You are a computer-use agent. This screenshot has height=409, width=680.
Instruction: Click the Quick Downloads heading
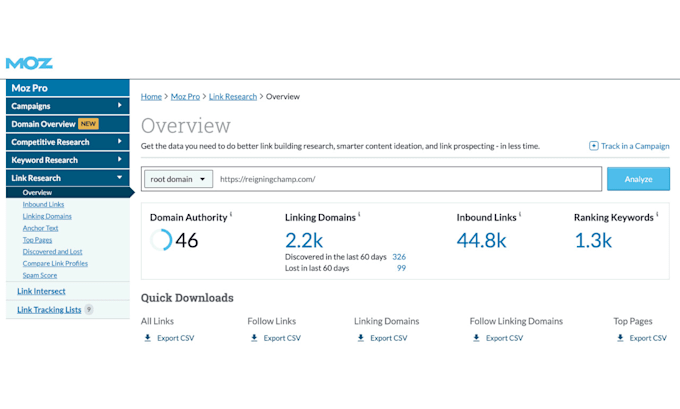coord(187,298)
